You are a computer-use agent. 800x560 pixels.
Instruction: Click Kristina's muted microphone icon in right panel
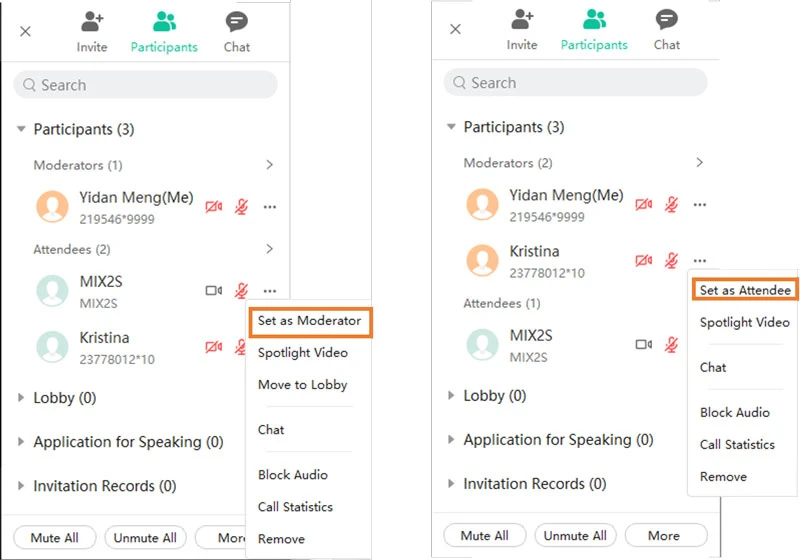coord(672,260)
